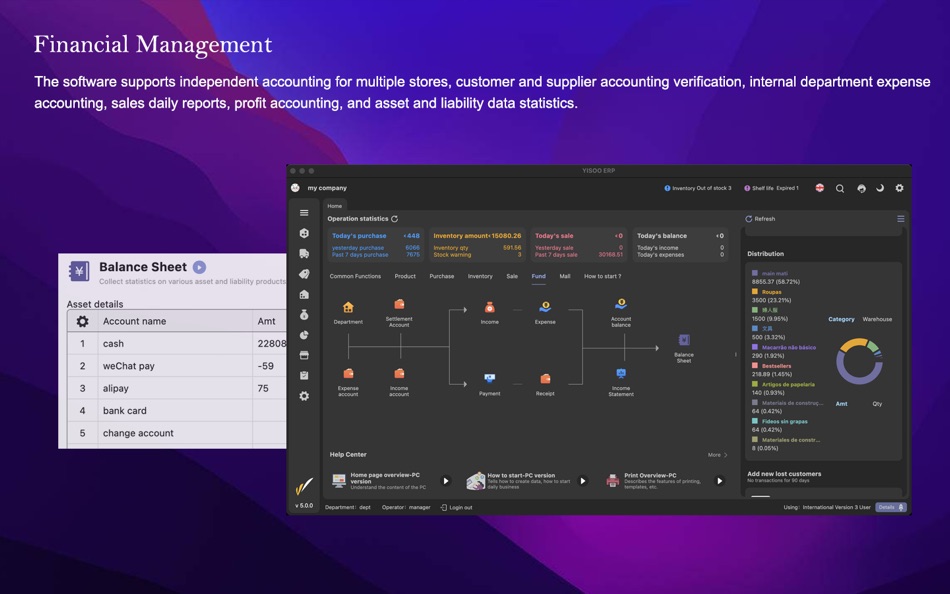
Task: Switch donut chart to Qty
Action: (x=877, y=404)
